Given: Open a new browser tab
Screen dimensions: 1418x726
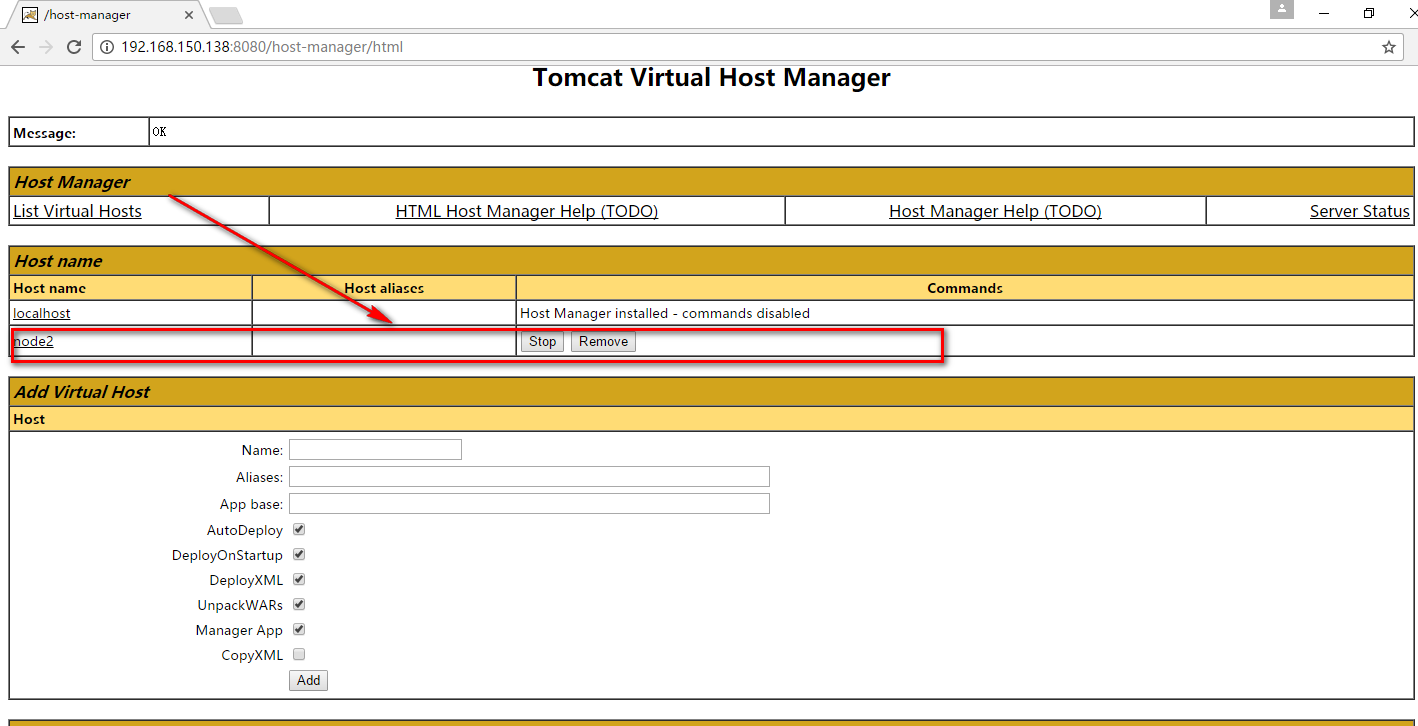Looking at the screenshot, I should tap(226, 15).
